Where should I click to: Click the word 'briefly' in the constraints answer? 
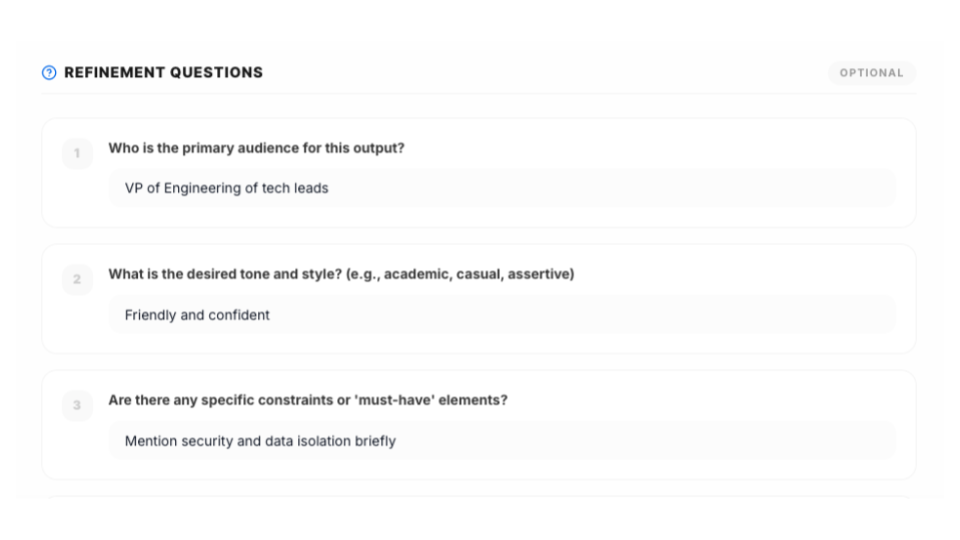click(375, 441)
